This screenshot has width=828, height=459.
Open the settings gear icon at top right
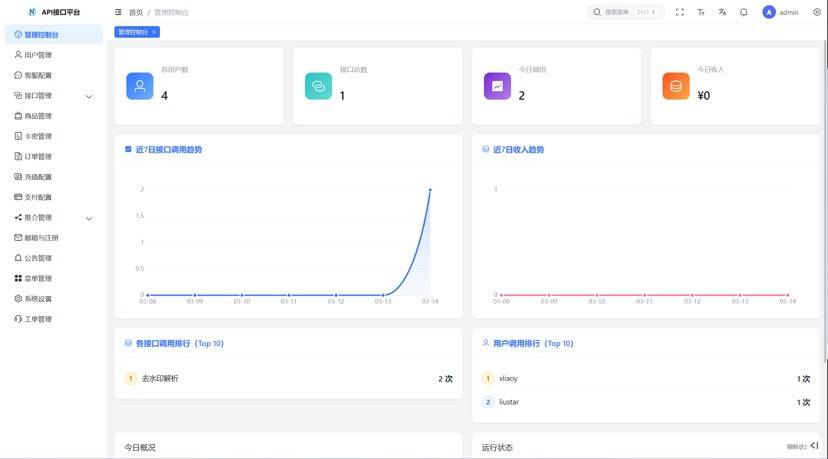coord(817,12)
